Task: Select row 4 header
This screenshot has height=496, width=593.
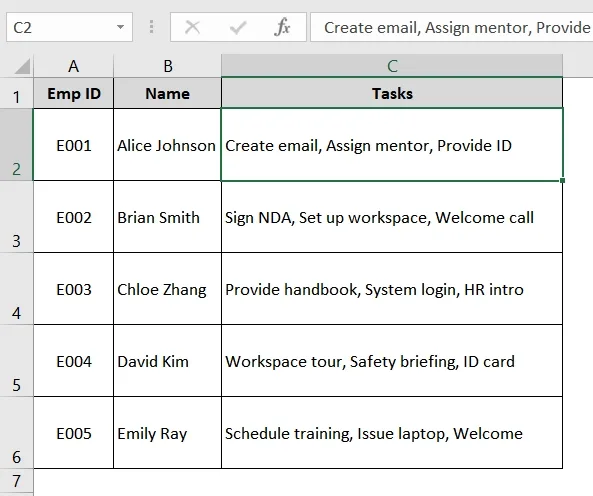Action: [16, 289]
